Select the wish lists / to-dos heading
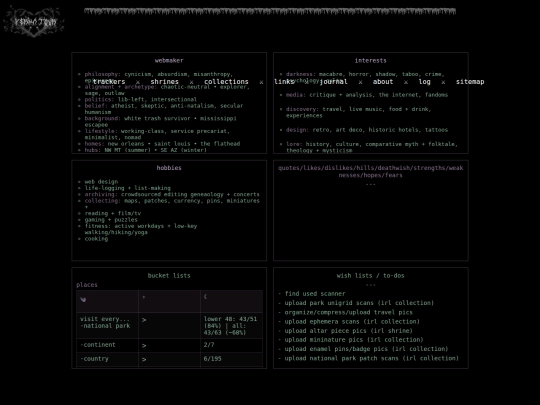 tap(371, 276)
